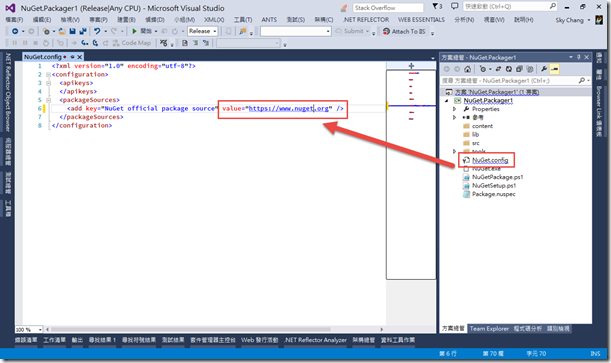Collapse the packageSources element outline node
The image size is (611, 363).
pos(48,100)
